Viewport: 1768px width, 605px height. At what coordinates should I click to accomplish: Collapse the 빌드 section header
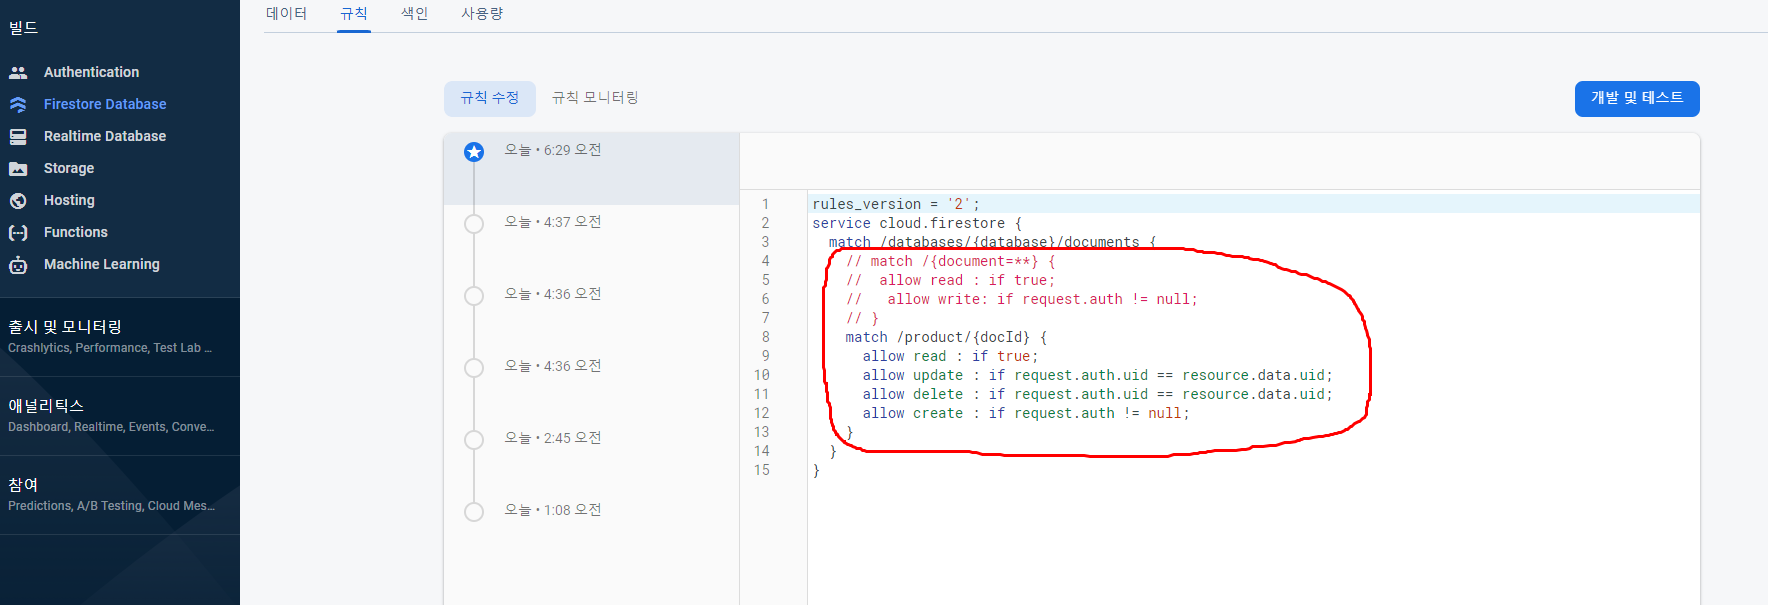coord(24,28)
